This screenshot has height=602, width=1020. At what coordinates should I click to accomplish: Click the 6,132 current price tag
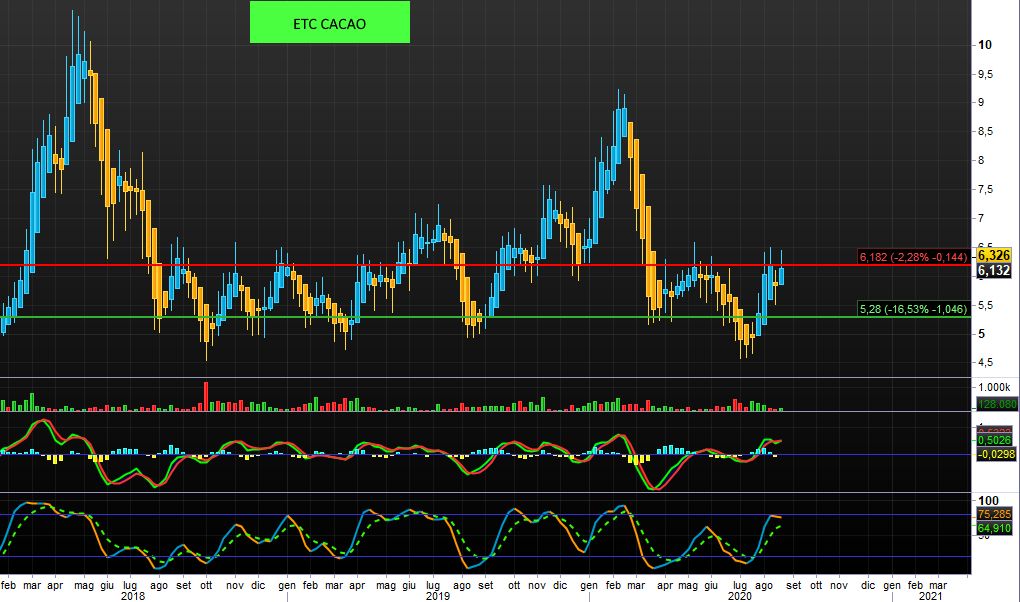[x=993, y=271]
